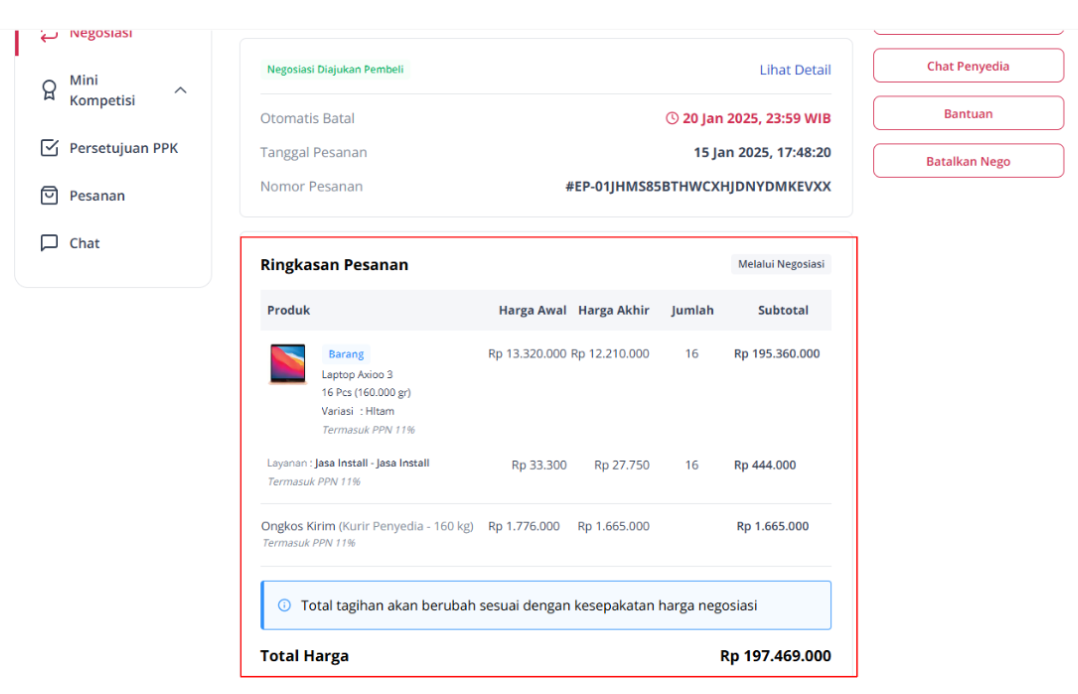
Task: Open the Persetujuan PPK menu item
Action: pyautogui.click(x=124, y=148)
